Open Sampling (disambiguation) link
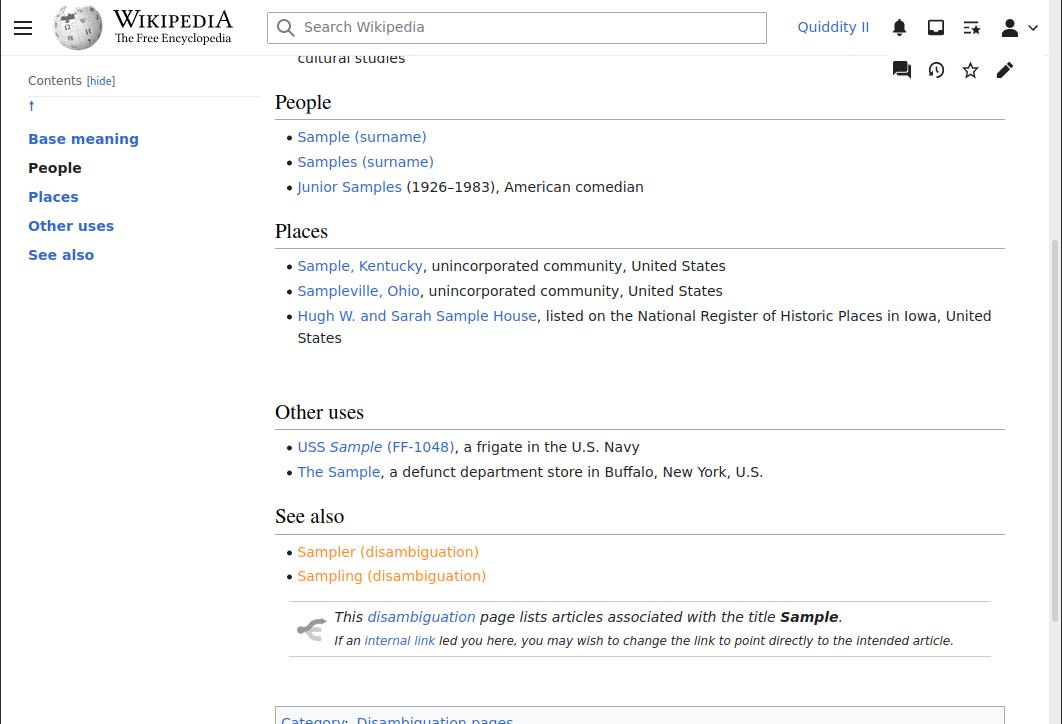This screenshot has width=1062, height=724. 391,576
